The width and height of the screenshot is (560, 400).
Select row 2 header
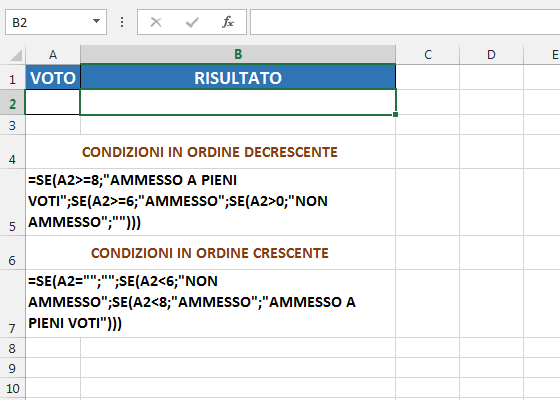pos(12,102)
